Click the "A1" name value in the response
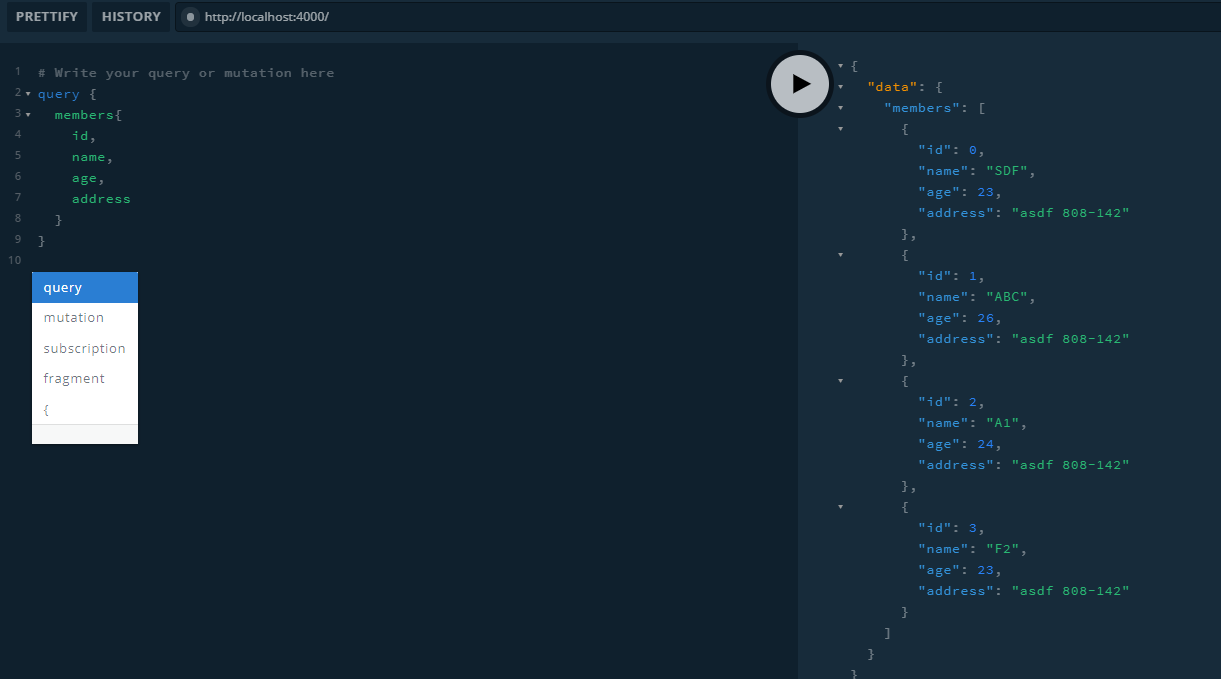This screenshot has width=1221, height=679. [1002, 423]
